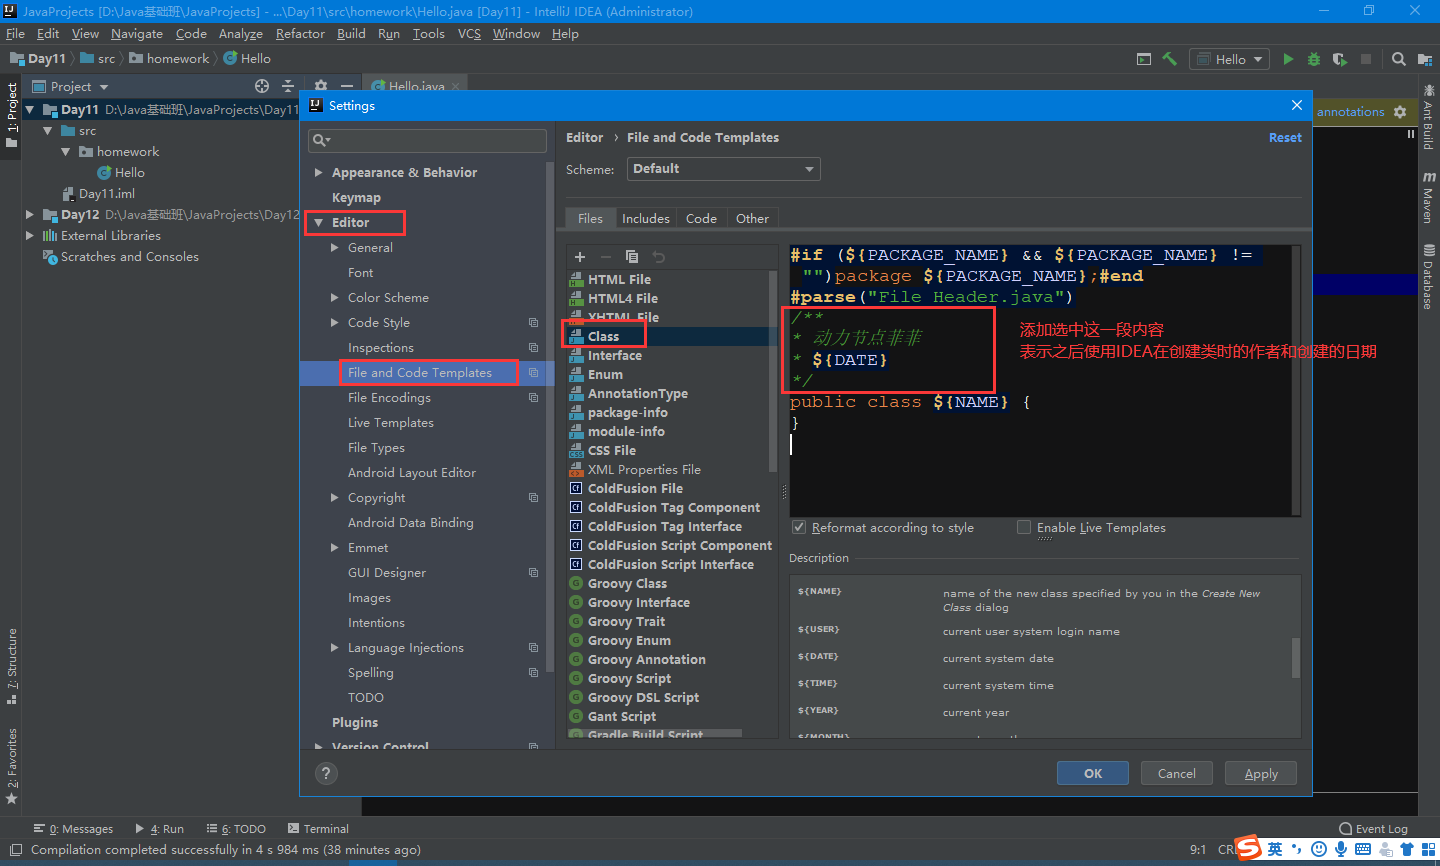Click the Build Project hammer icon

(x=1170, y=59)
